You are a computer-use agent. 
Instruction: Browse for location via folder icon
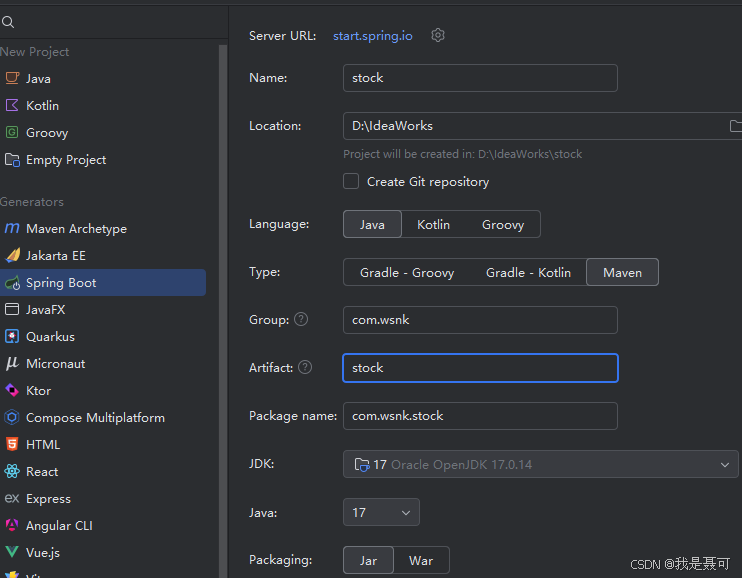pyautogui.click(x=735, y=125)
